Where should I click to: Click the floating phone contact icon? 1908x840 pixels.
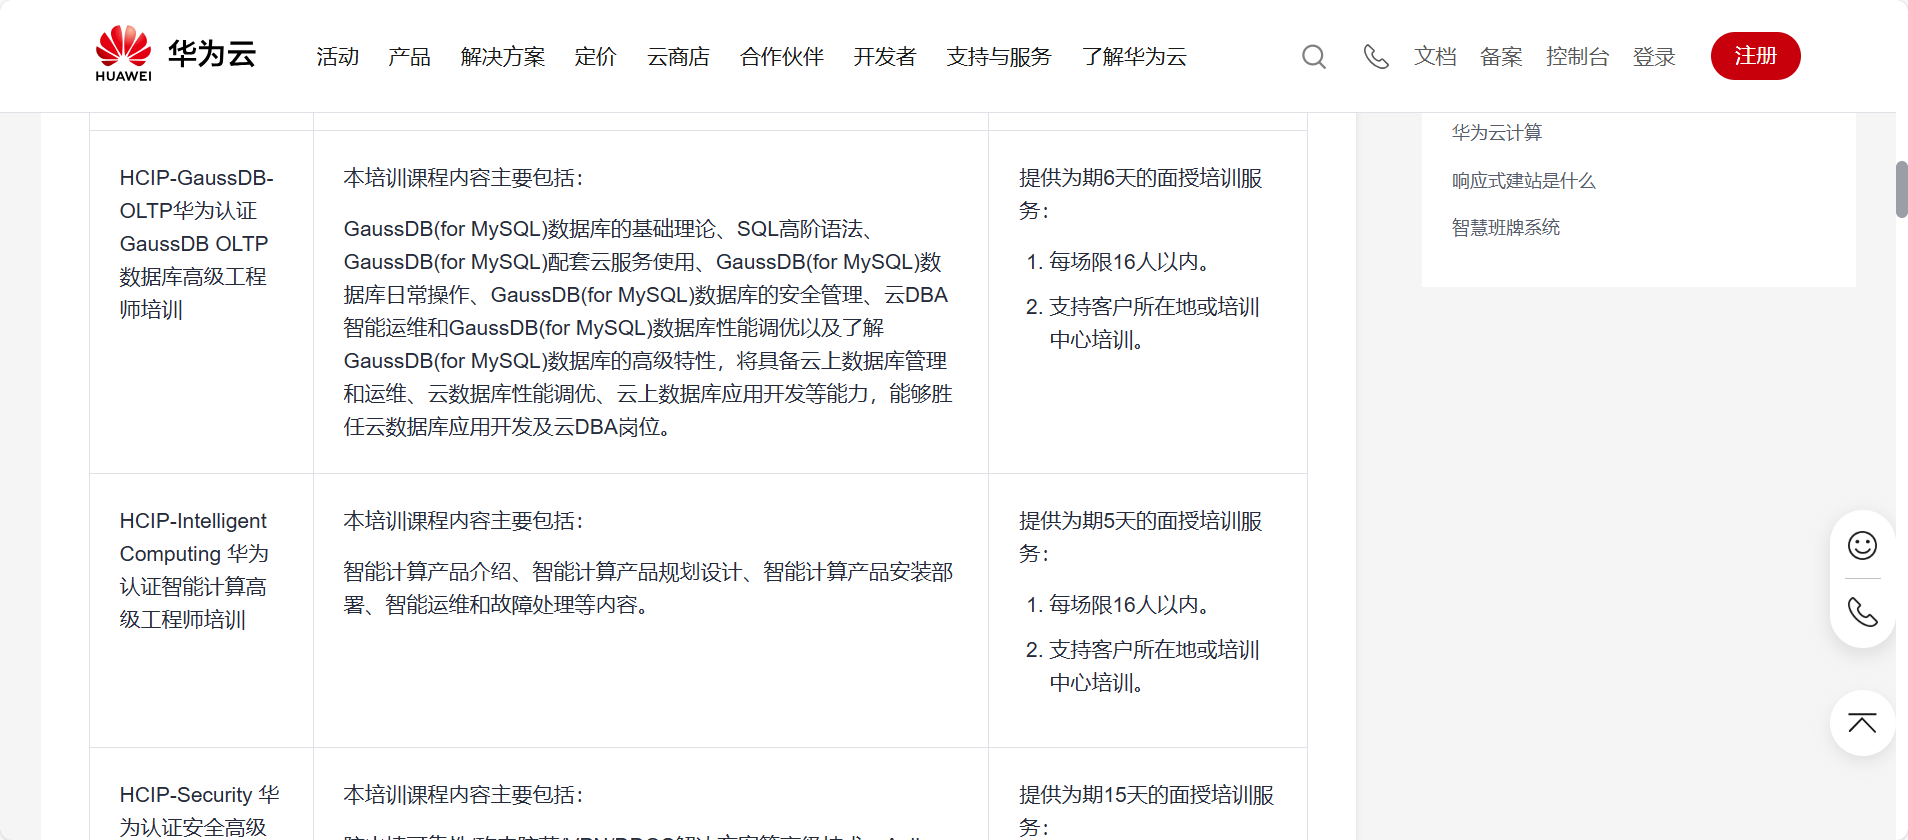pos(1862,612)
